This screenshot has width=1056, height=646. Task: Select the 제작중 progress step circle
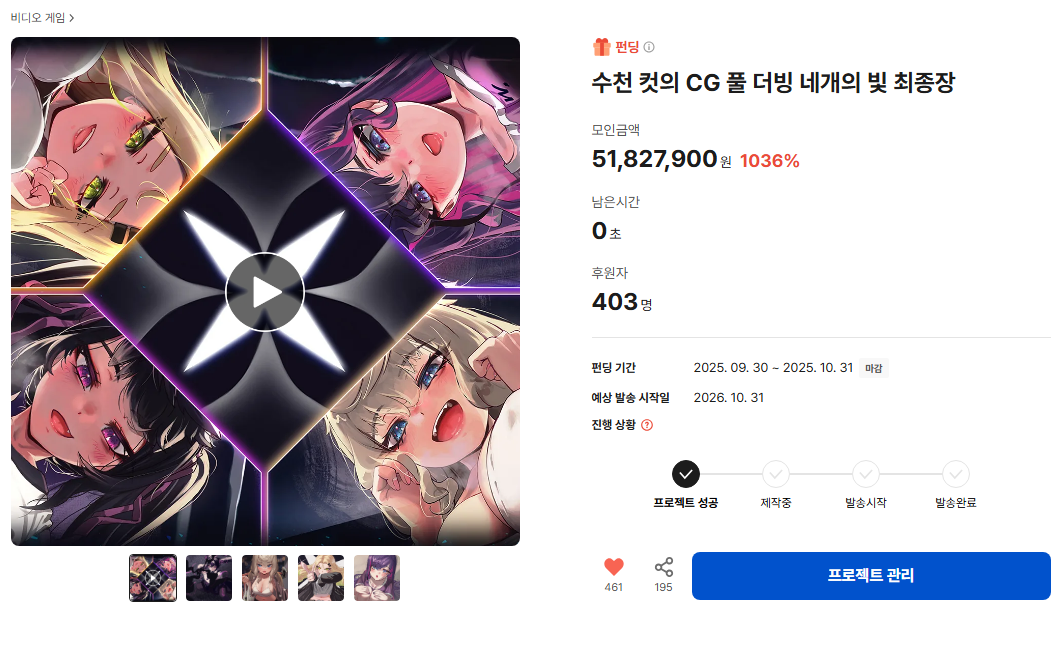click(x=776, y=474)
